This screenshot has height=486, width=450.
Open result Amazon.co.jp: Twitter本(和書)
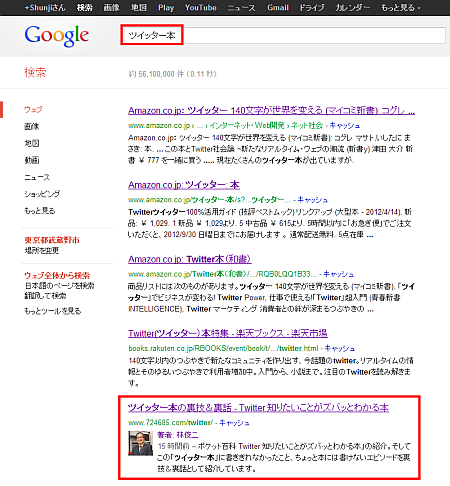tap(190, 259)
